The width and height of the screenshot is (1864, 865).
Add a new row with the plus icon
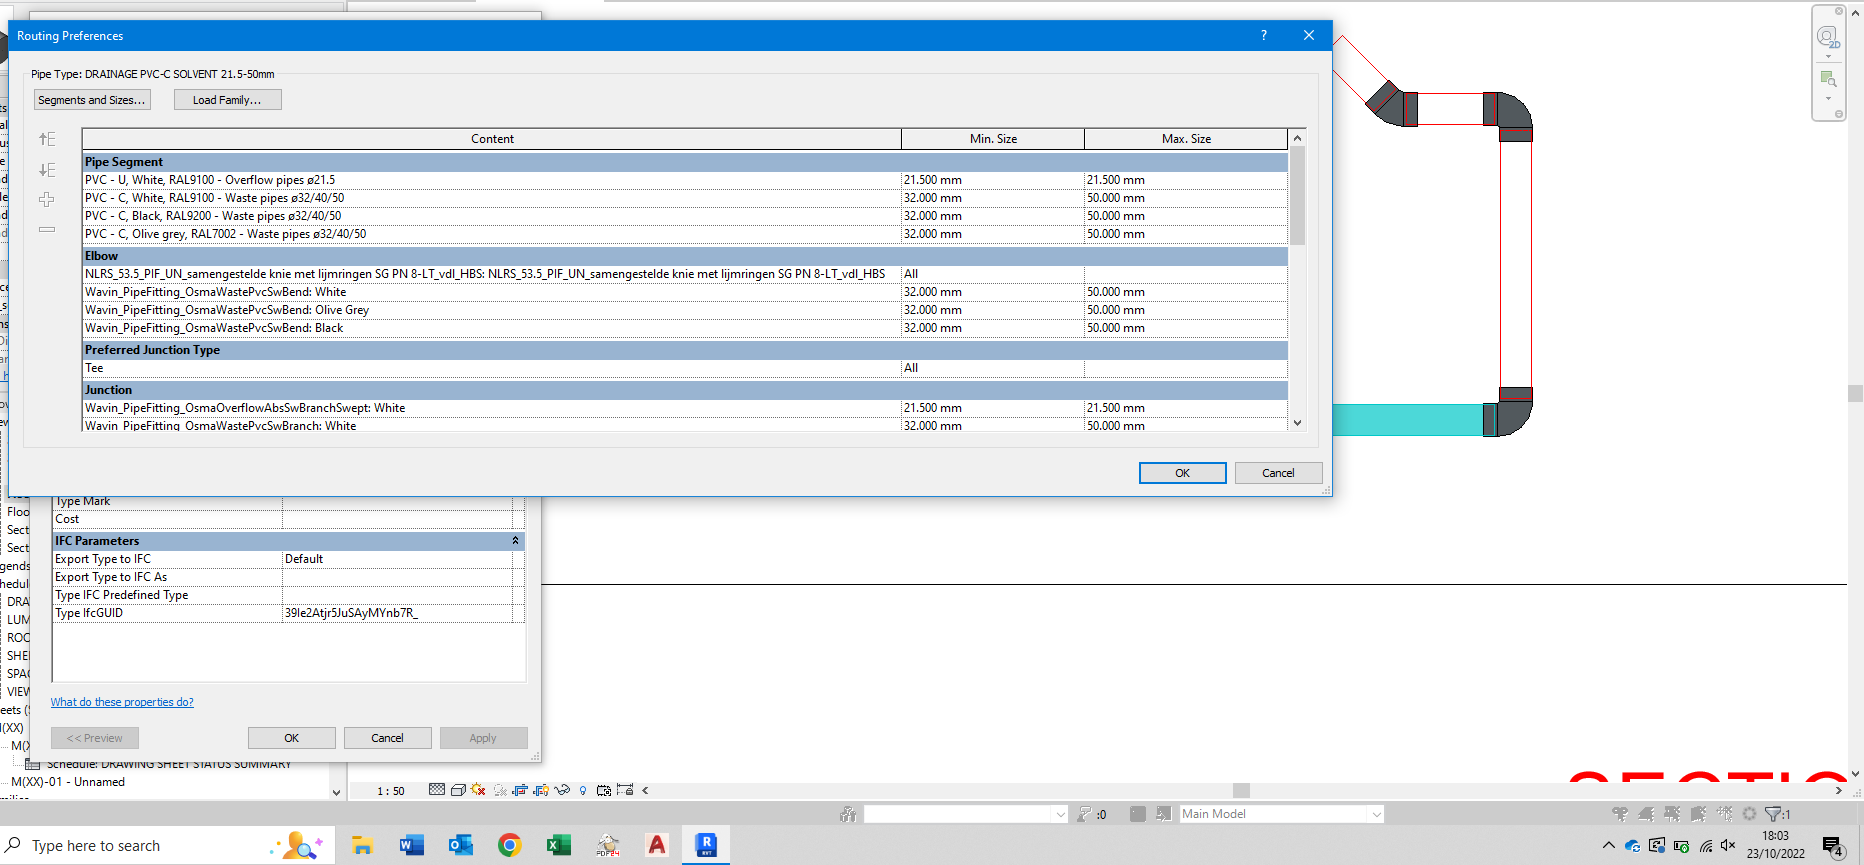coord(47,200)
